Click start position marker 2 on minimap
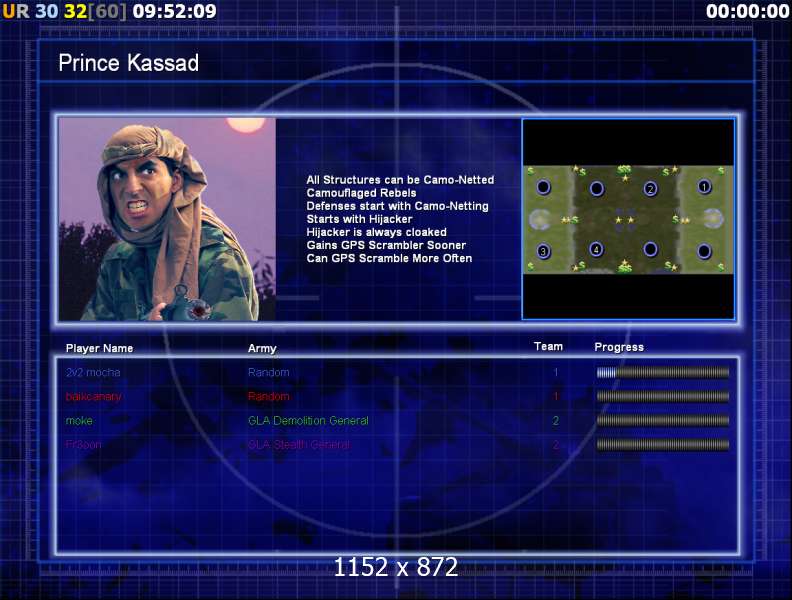The width and height of the screenshot is (792, 600). (651, 189)
